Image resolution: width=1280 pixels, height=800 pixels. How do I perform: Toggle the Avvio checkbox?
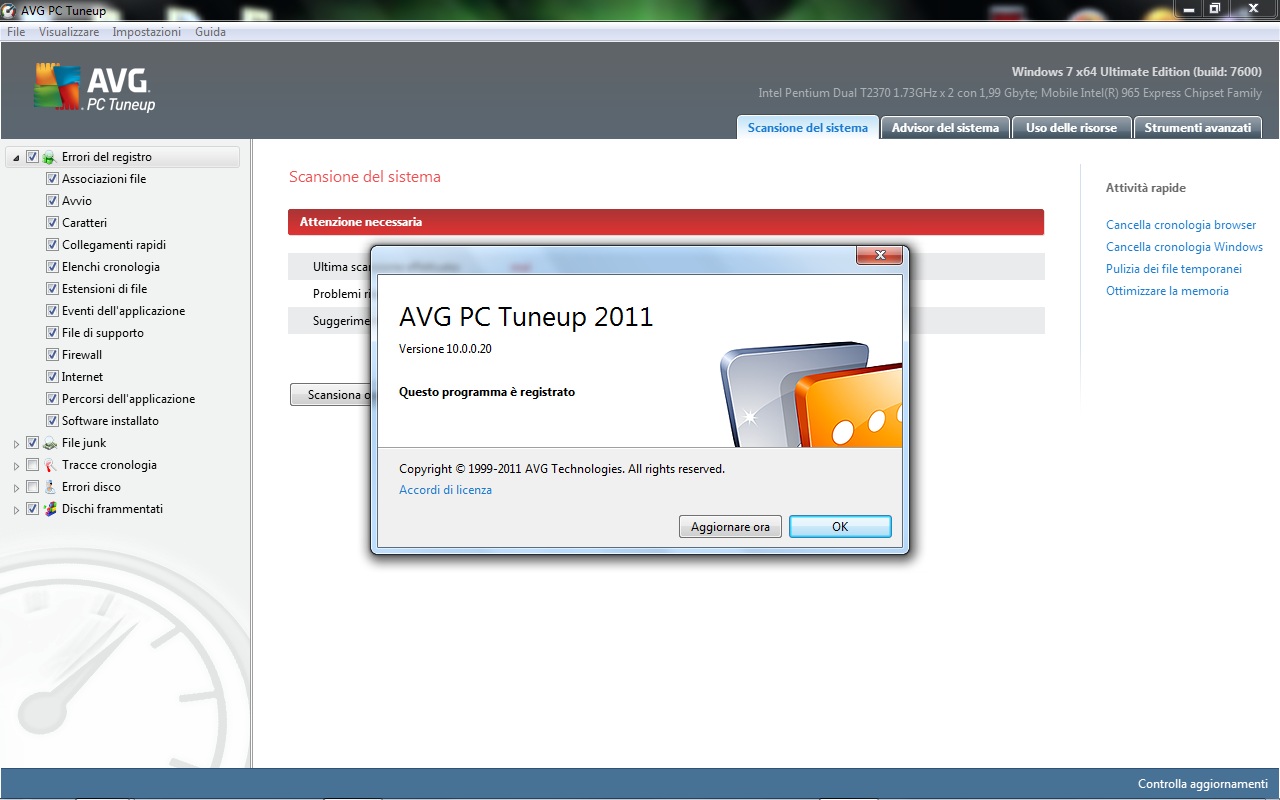[52, 201]
